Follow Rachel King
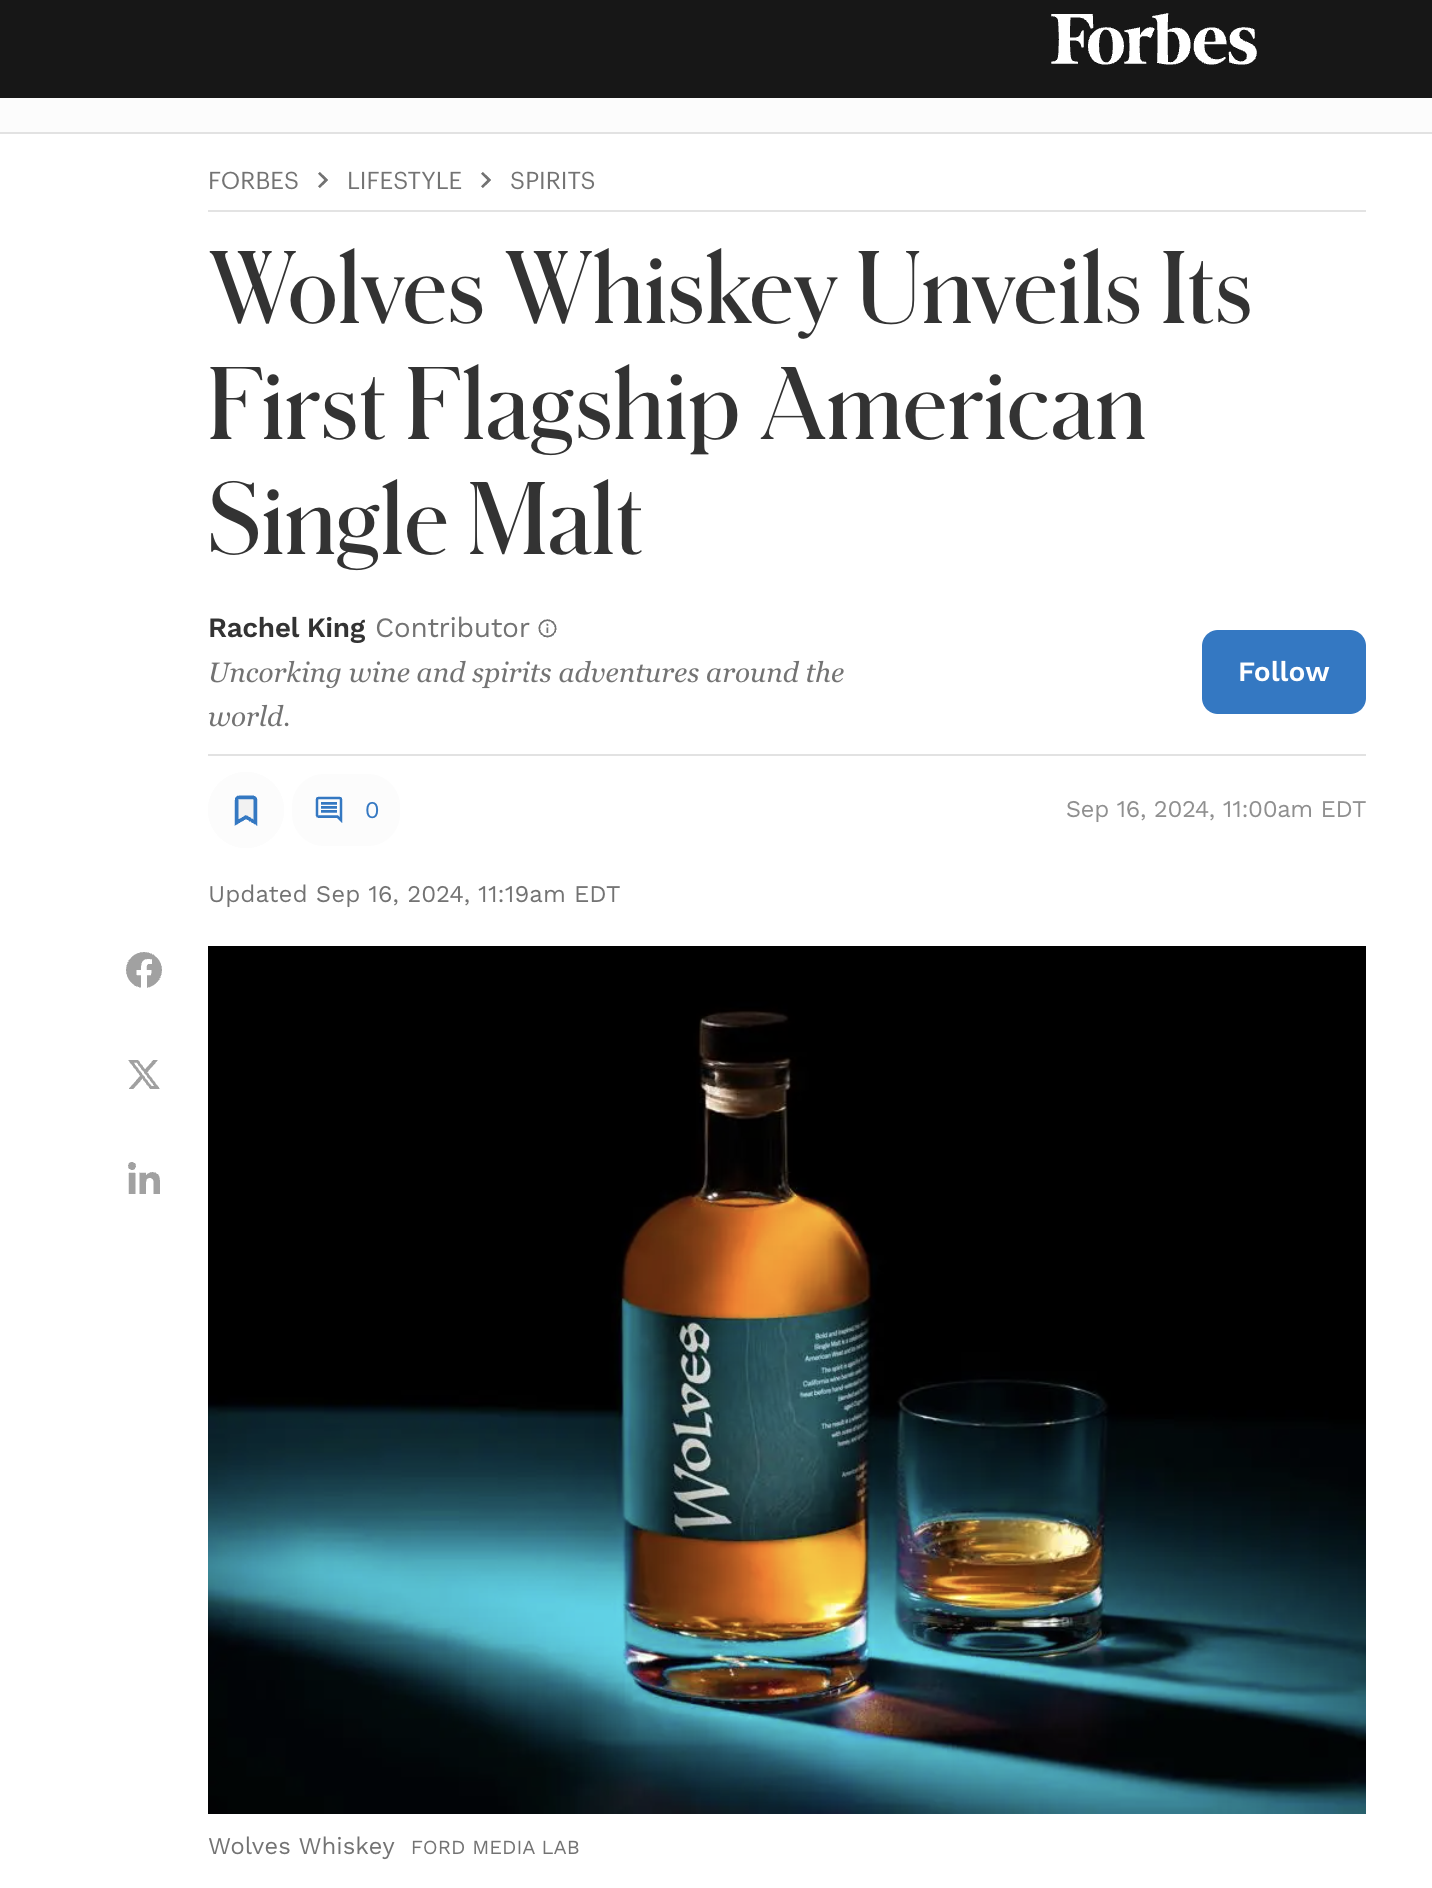 pyautogui.click(x=1284, y=672)
